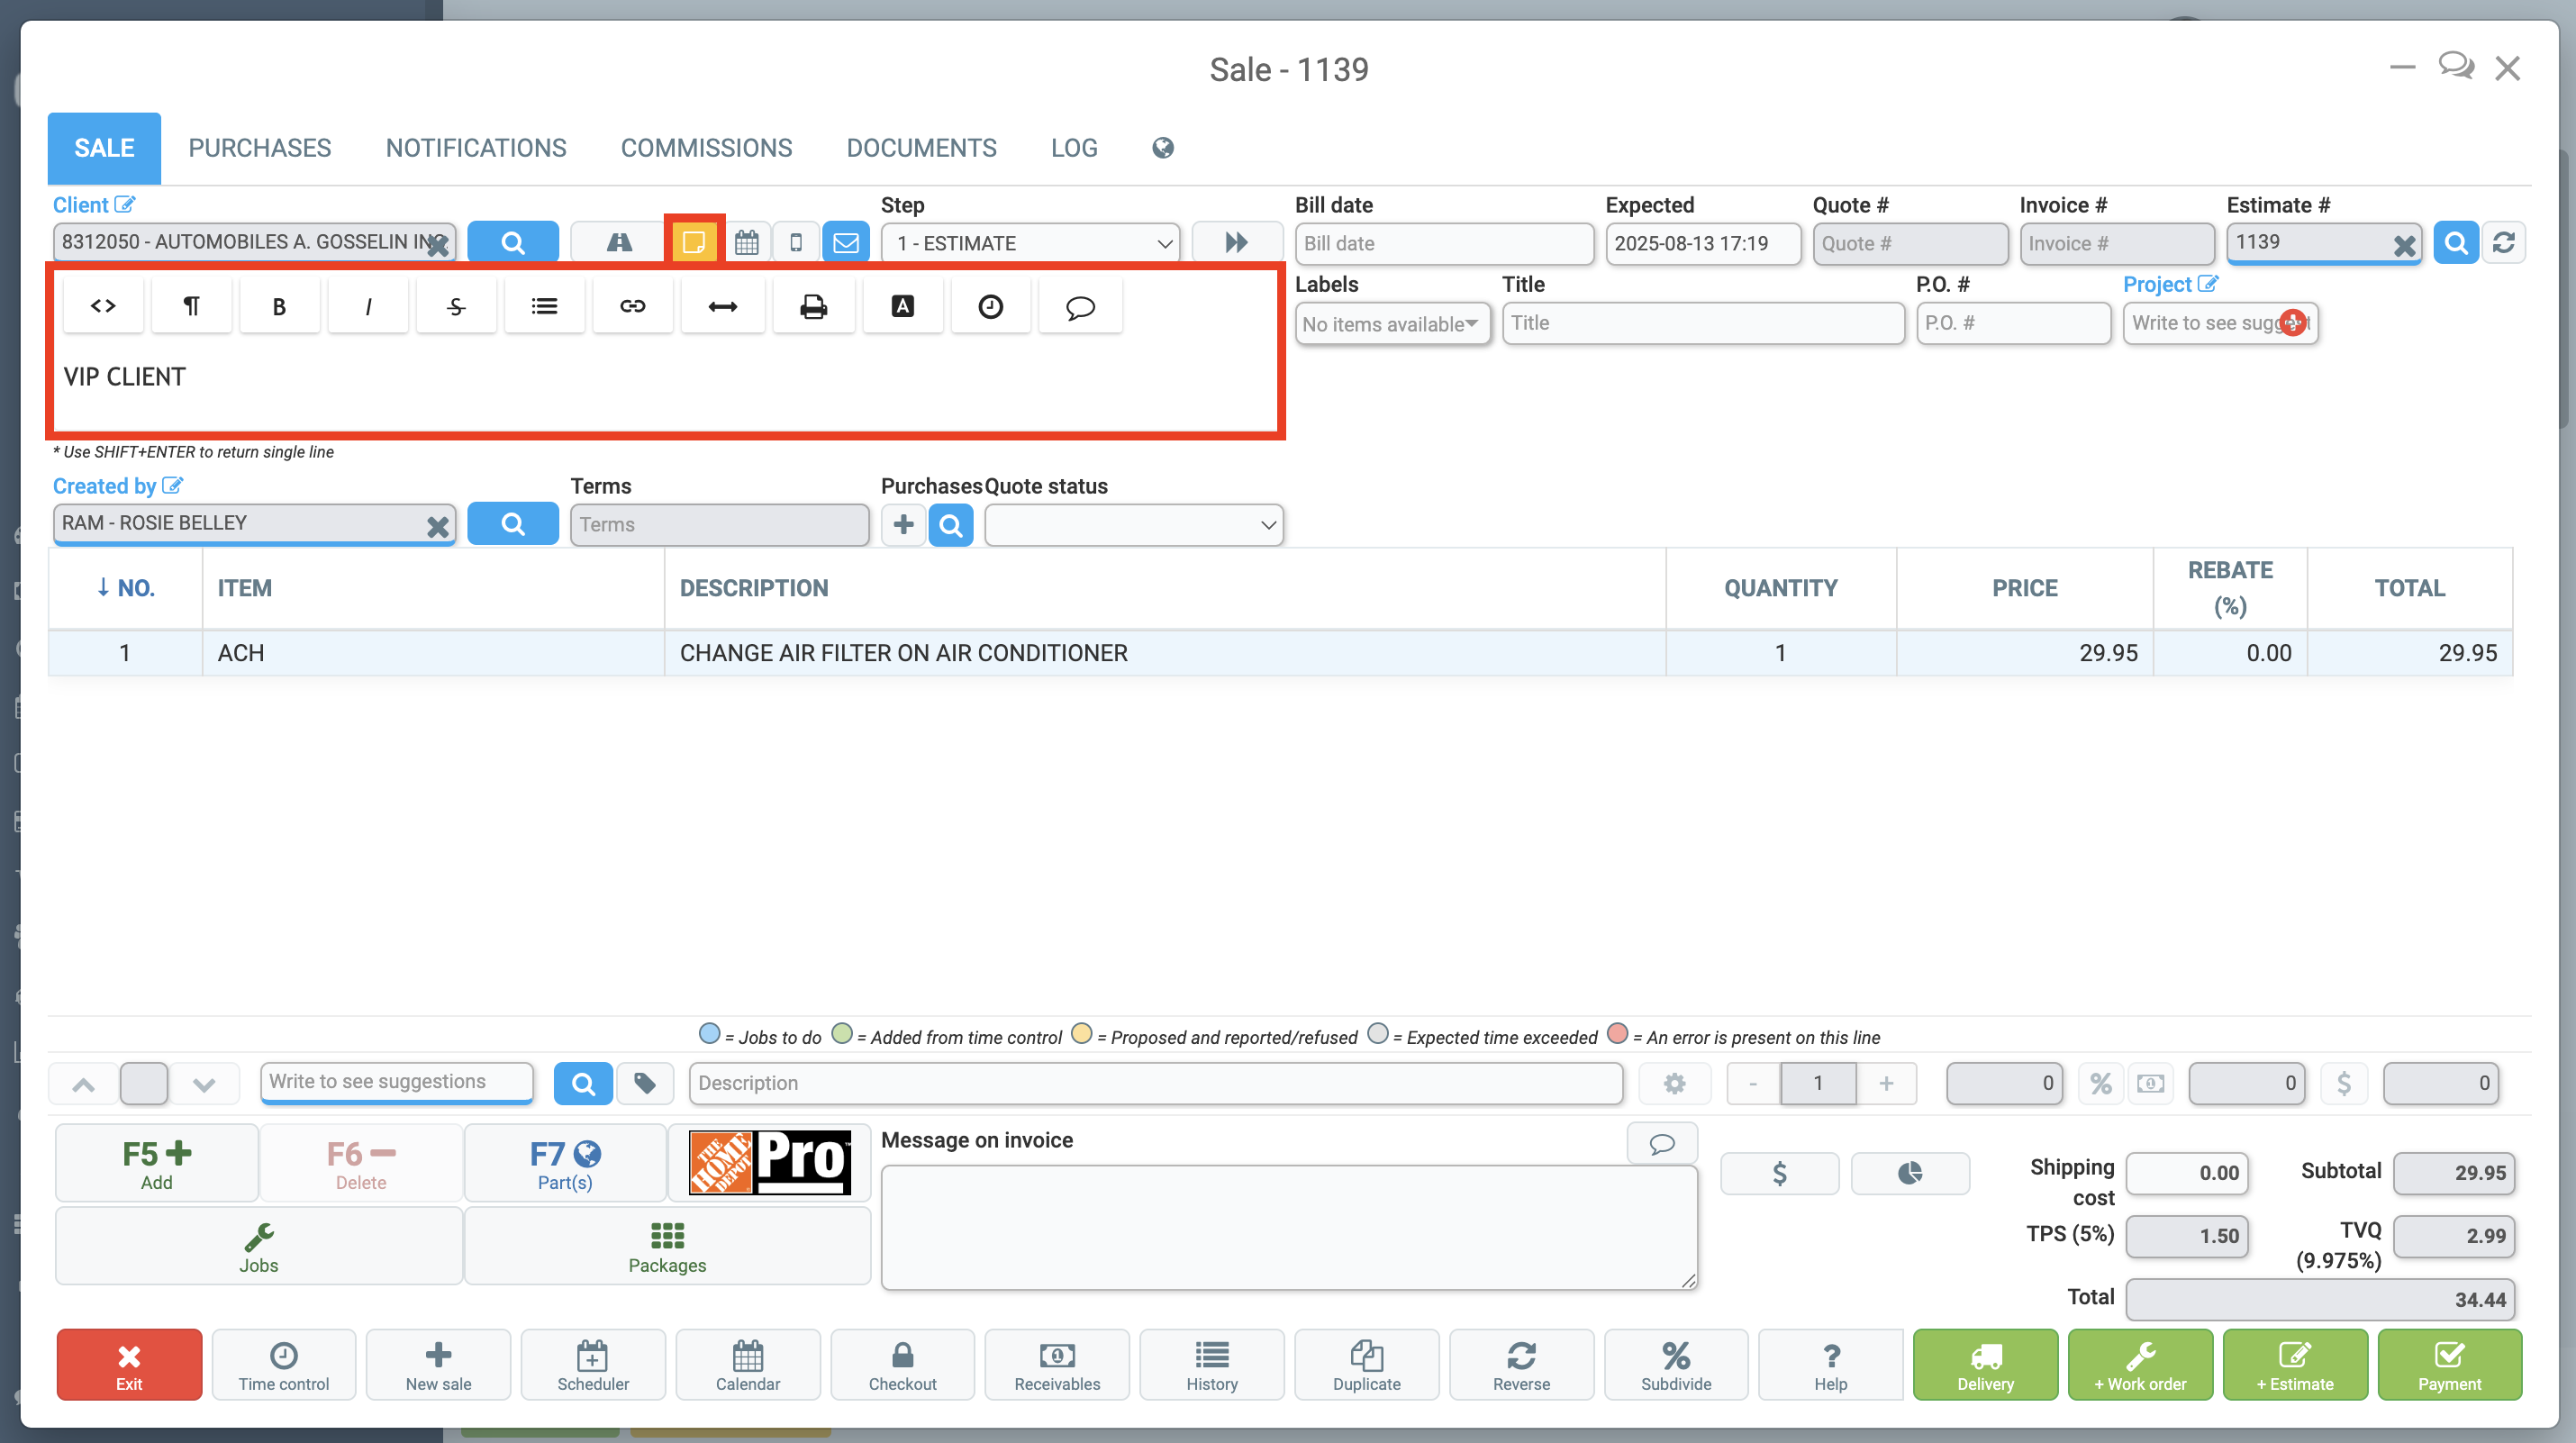Click the Message on invoice text area
This screenshot has width=2576, height=1443.
1288,1227
